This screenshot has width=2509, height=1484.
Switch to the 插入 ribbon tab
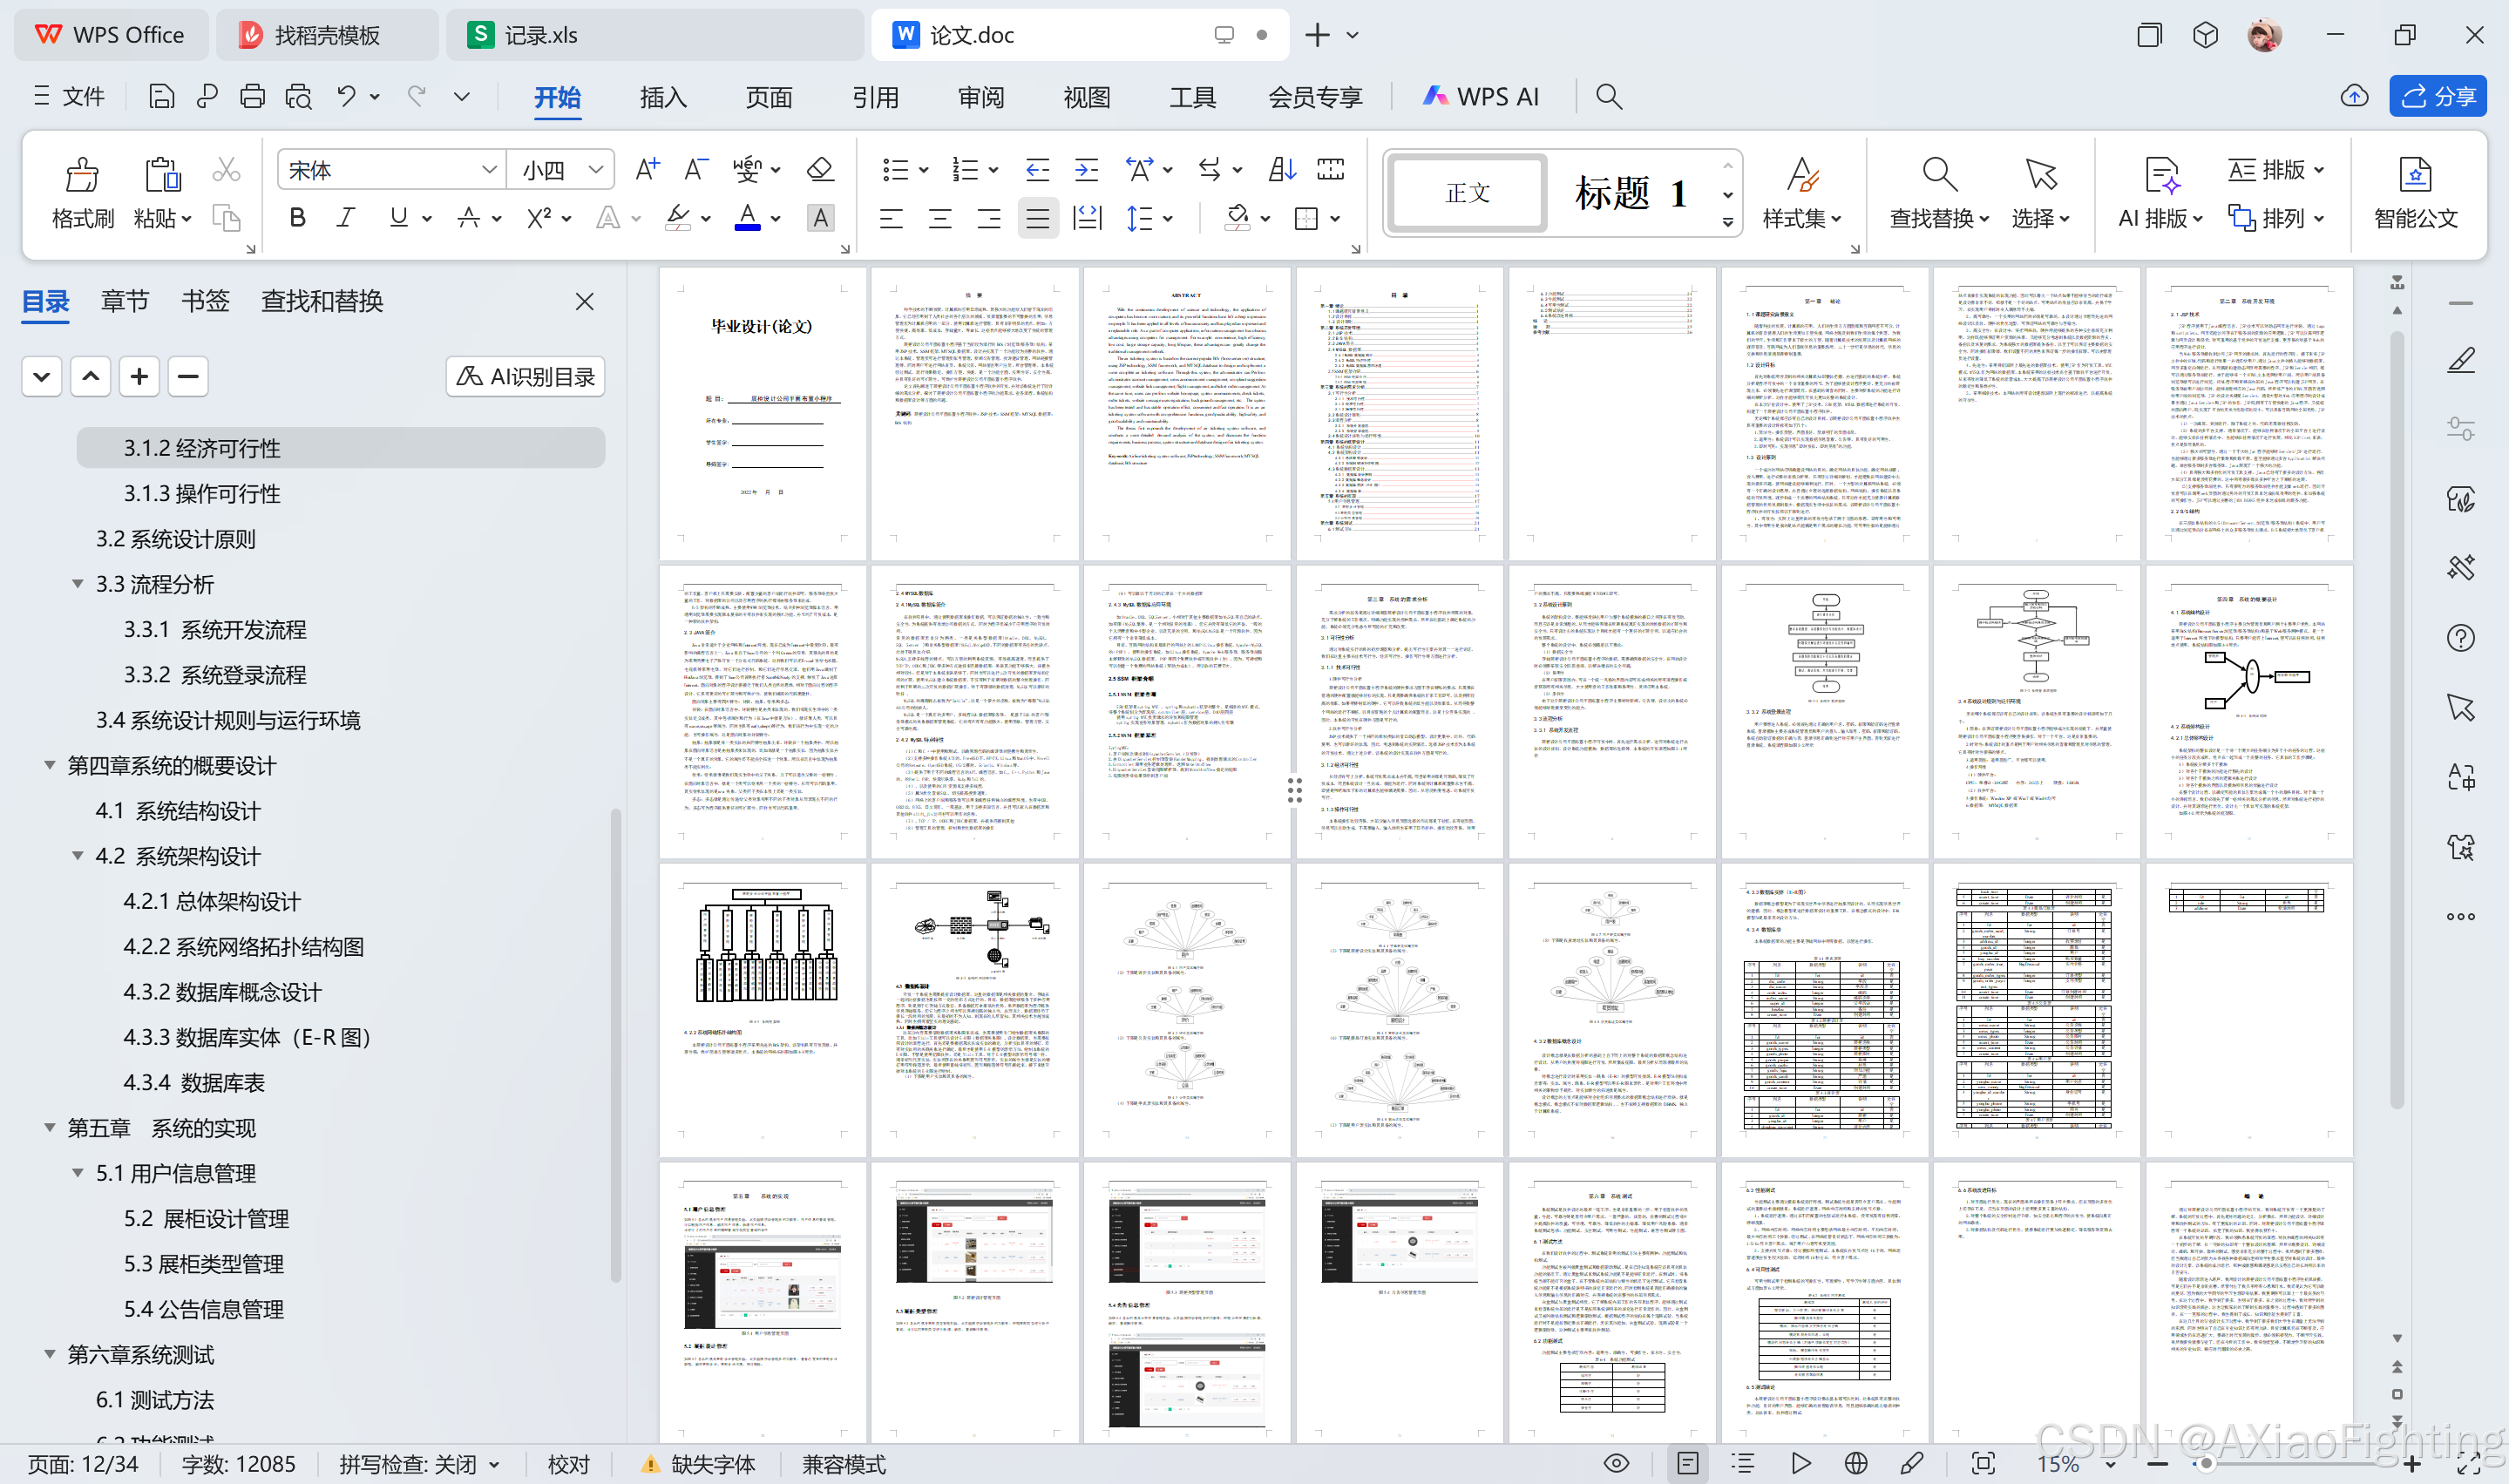(663, 97)
